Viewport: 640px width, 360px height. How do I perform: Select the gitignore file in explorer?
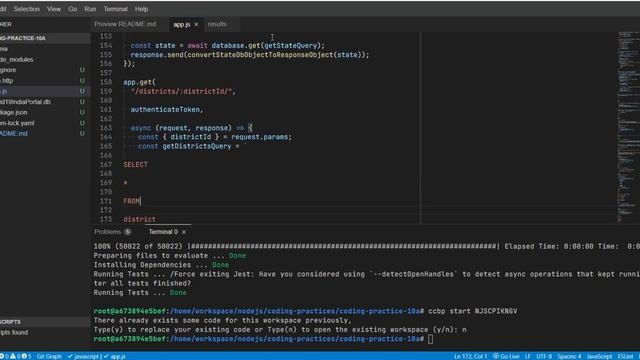[8, 70]
